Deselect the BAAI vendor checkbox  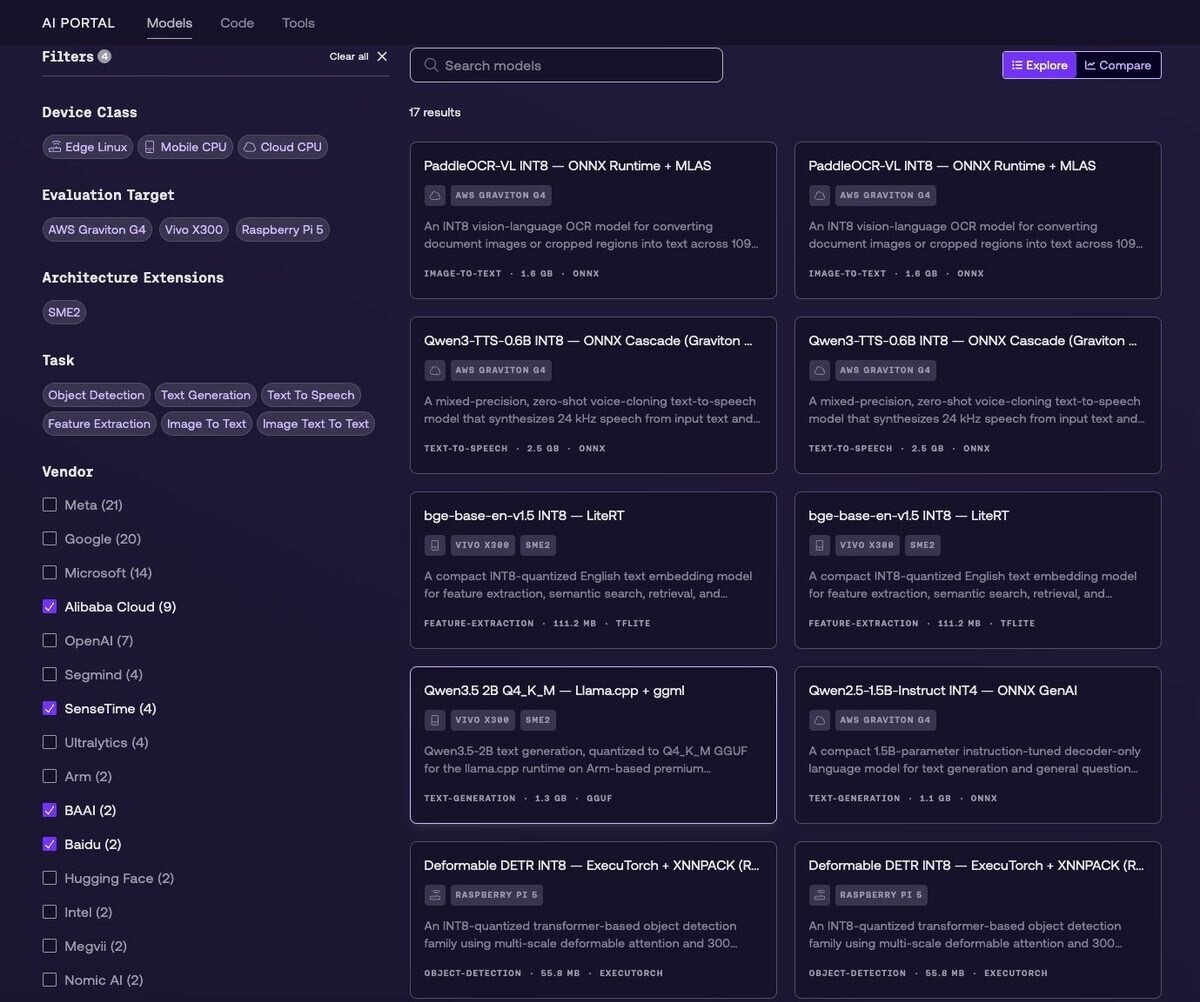pos(49,811)
